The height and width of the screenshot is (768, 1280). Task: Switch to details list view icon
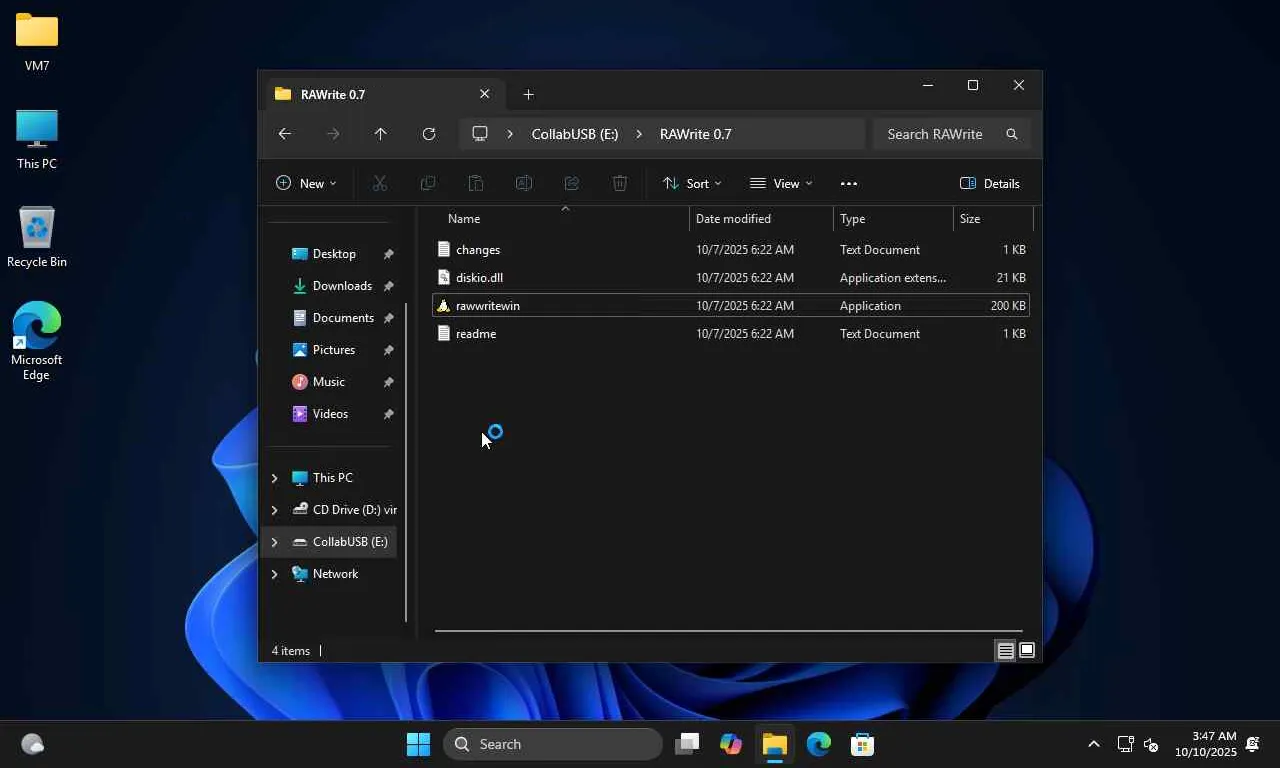(x=1005, y=651)
